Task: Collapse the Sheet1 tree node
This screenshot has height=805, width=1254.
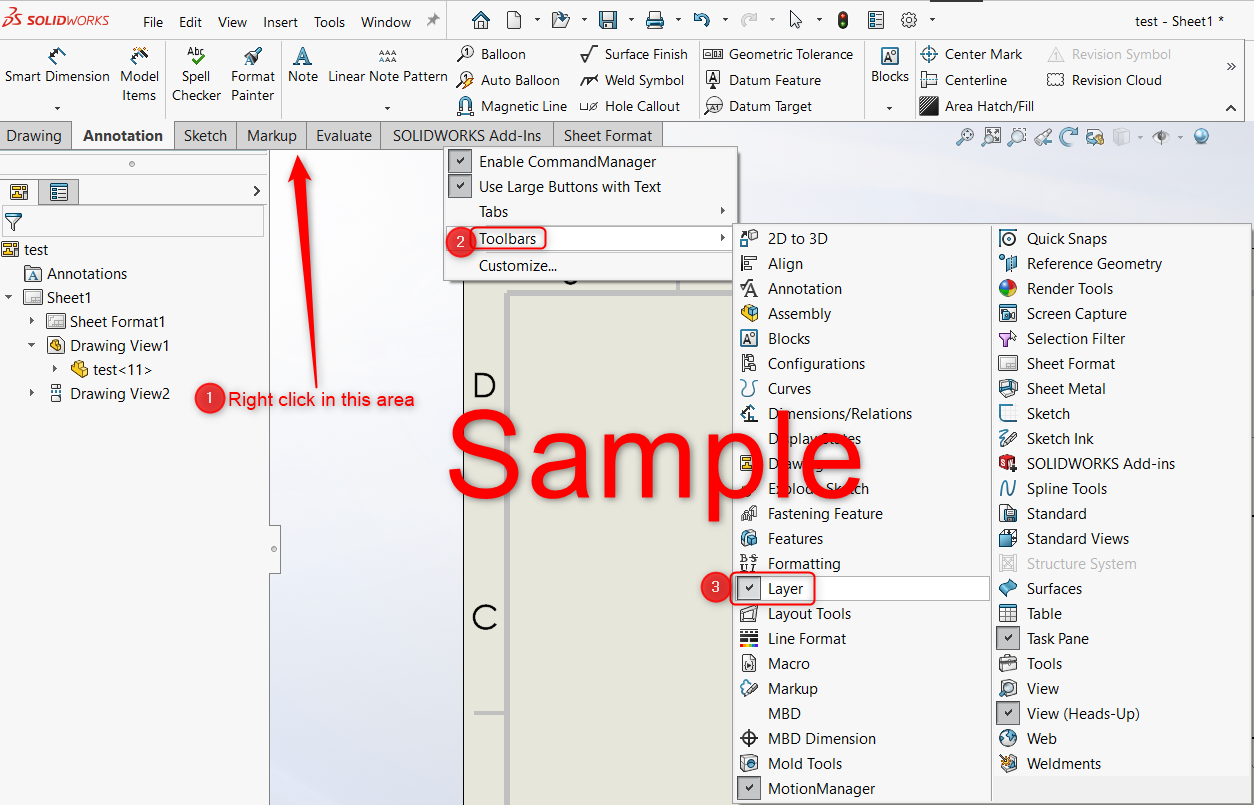Action: coord(9,297)
